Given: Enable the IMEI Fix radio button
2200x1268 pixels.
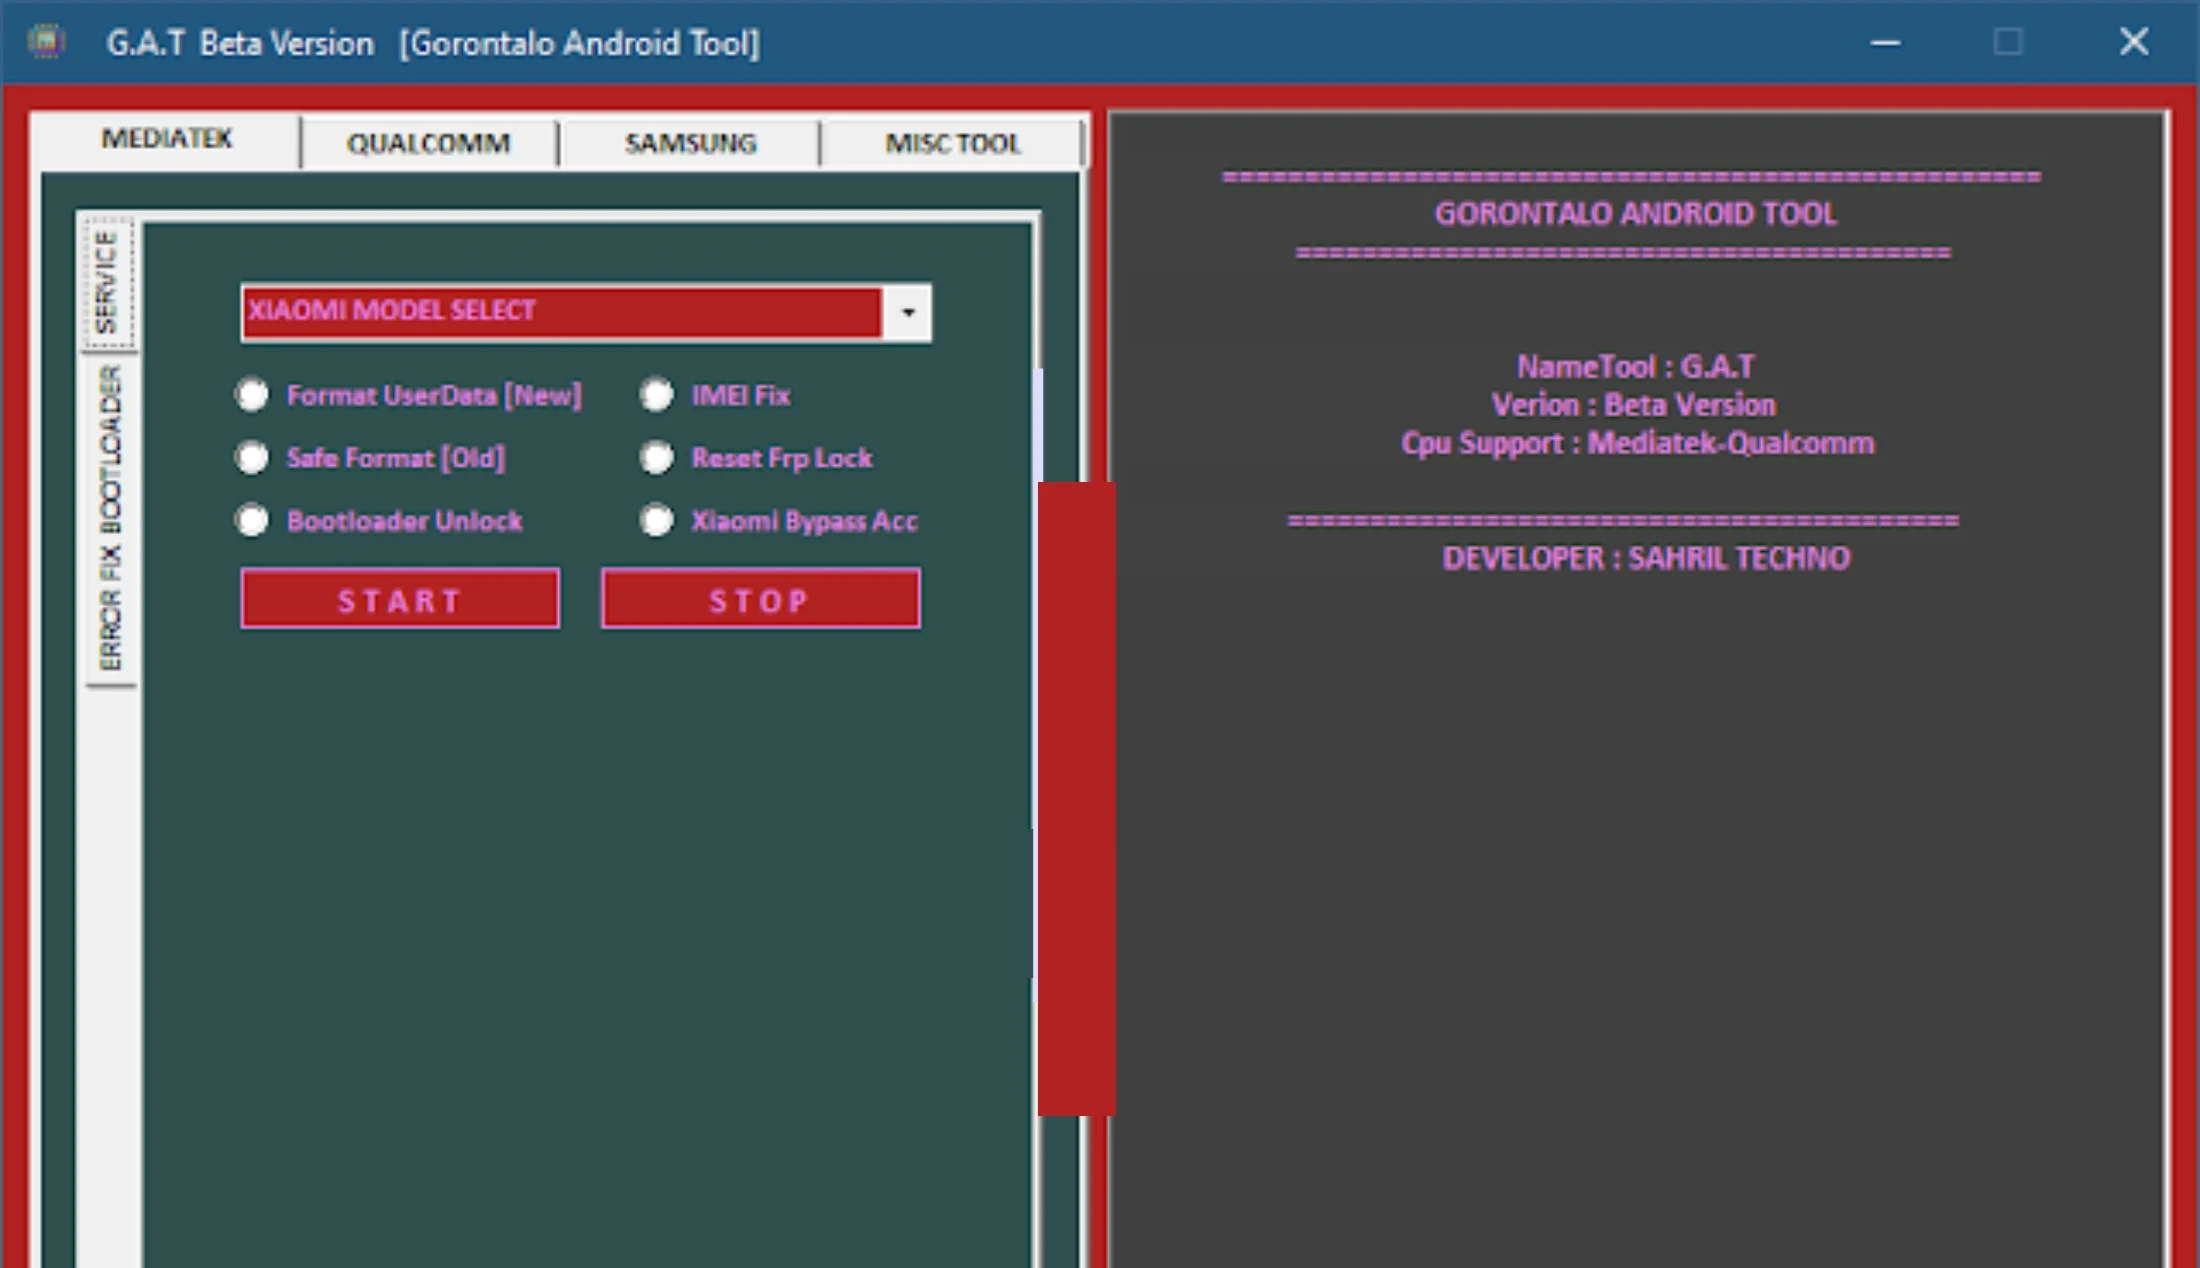Looking at the screenshot, I should click(x=657, y=395).
